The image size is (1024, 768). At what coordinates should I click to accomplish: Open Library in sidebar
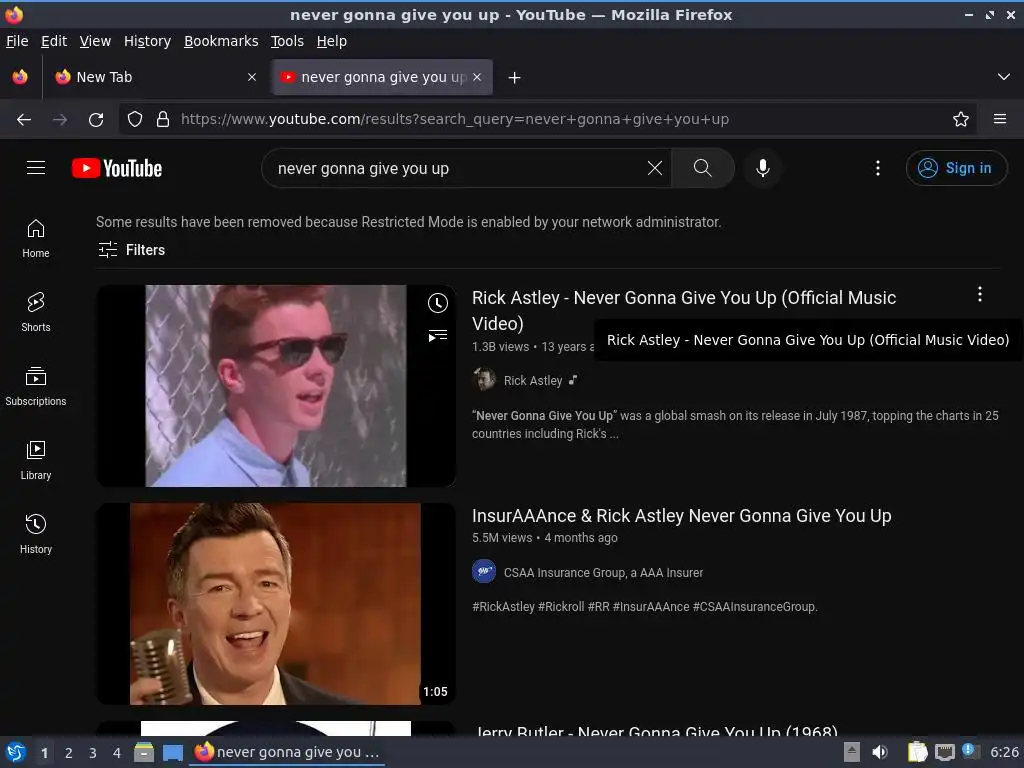pos(36,460)
